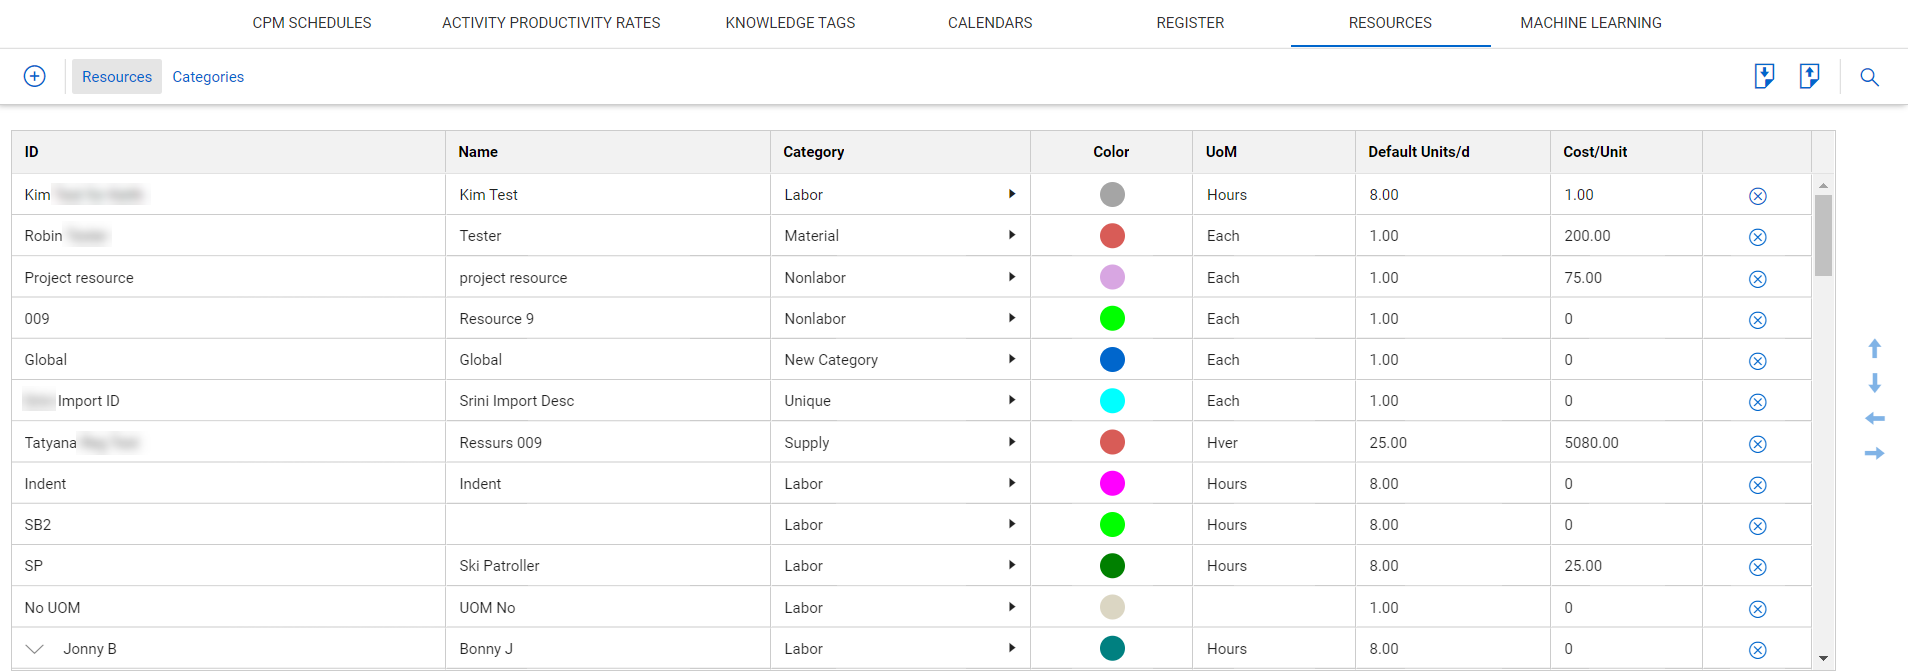Click the move down arrow icon
Viewport: 1908px width, 671px height.
point(1875,383)
